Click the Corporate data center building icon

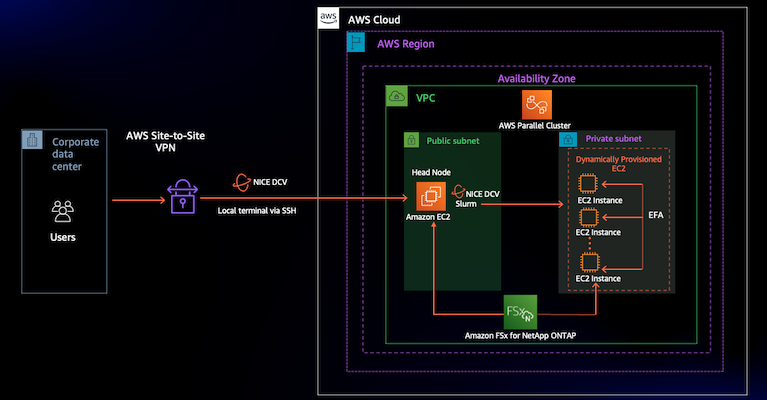pyautogui.click(x=32, y=140)
